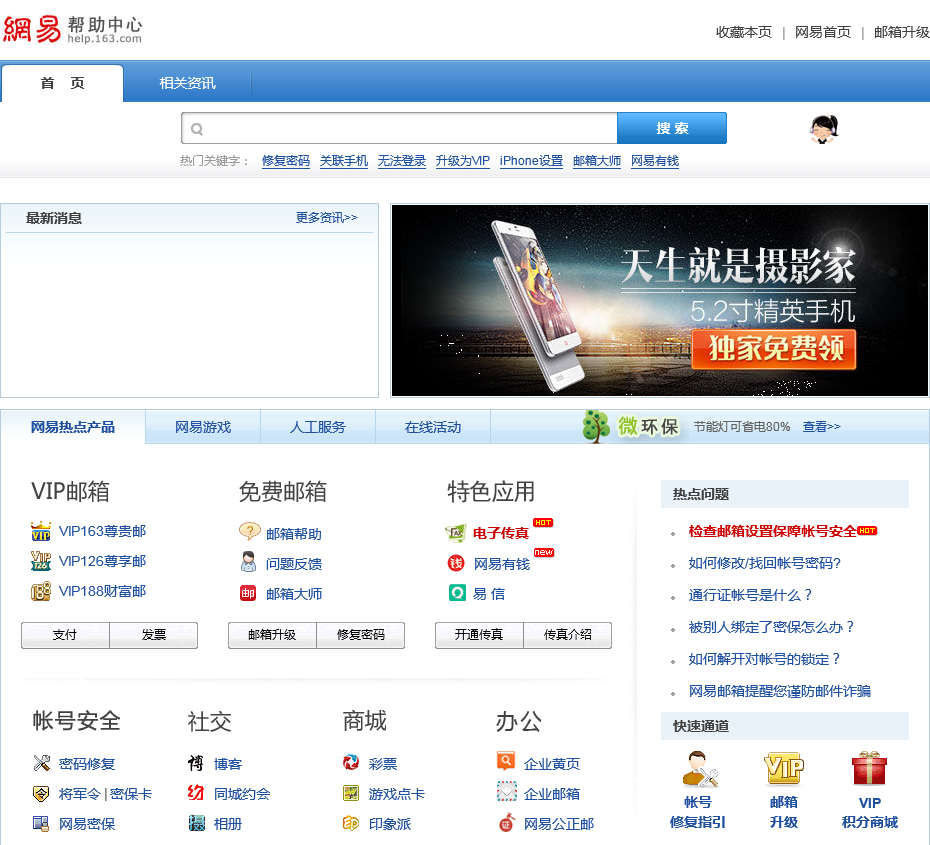Image resolution: width=930 pixels, height=845 pixels.
Task: Click the 邮箱帮助 question bubble icon
Action: (249, 531)
